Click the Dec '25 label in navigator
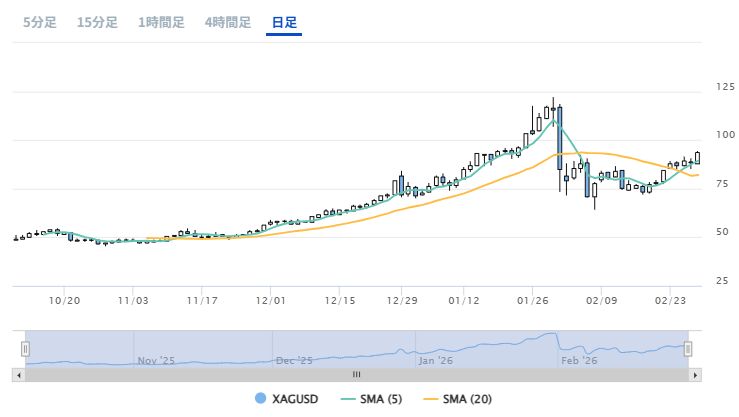This screenshot has height=417, width=739. pyautogui.click(x=294, y=360)
